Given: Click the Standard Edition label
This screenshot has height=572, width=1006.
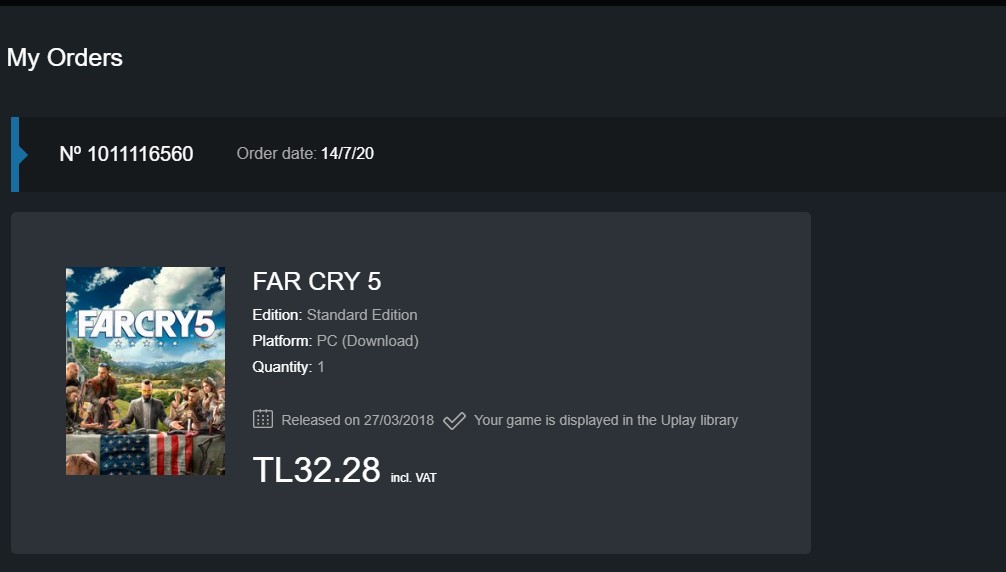Looking at the screenshot, I should pos(362,315).
